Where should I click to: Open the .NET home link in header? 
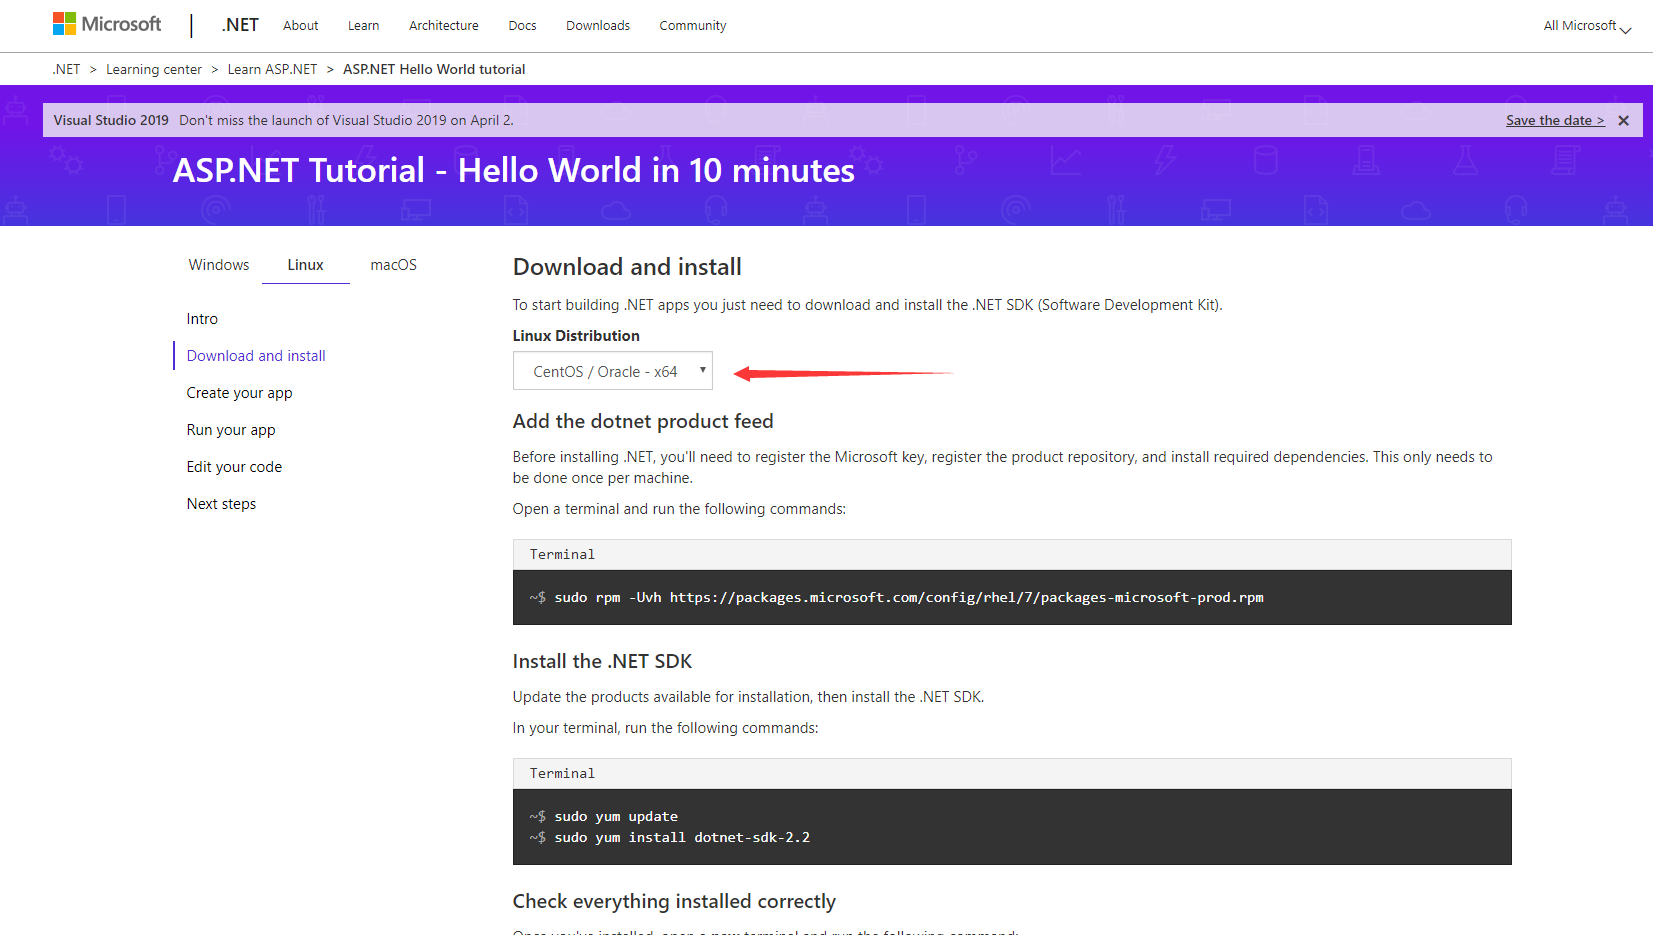(x=240, y=25)
